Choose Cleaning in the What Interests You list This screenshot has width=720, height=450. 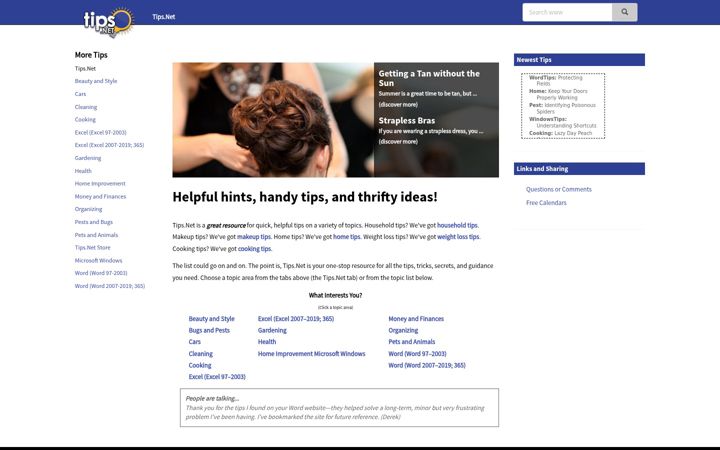pyautogui.click(x=200, y=354)
